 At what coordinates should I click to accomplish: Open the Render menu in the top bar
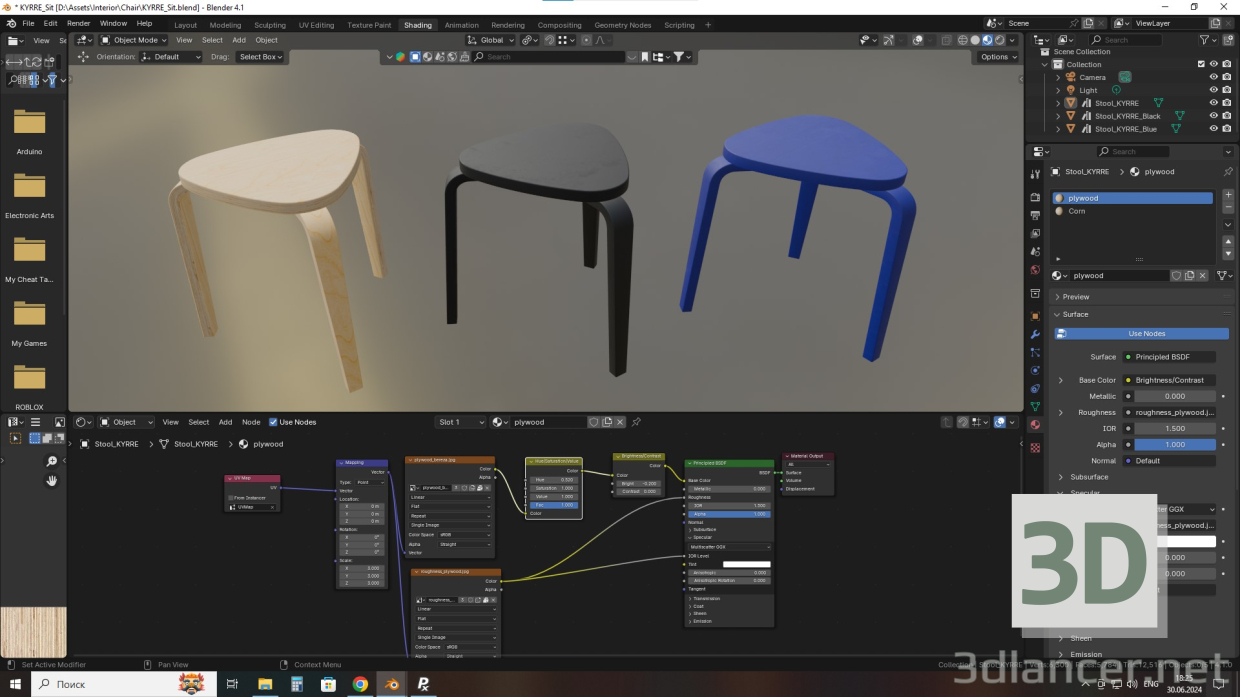tap(78, 23)
